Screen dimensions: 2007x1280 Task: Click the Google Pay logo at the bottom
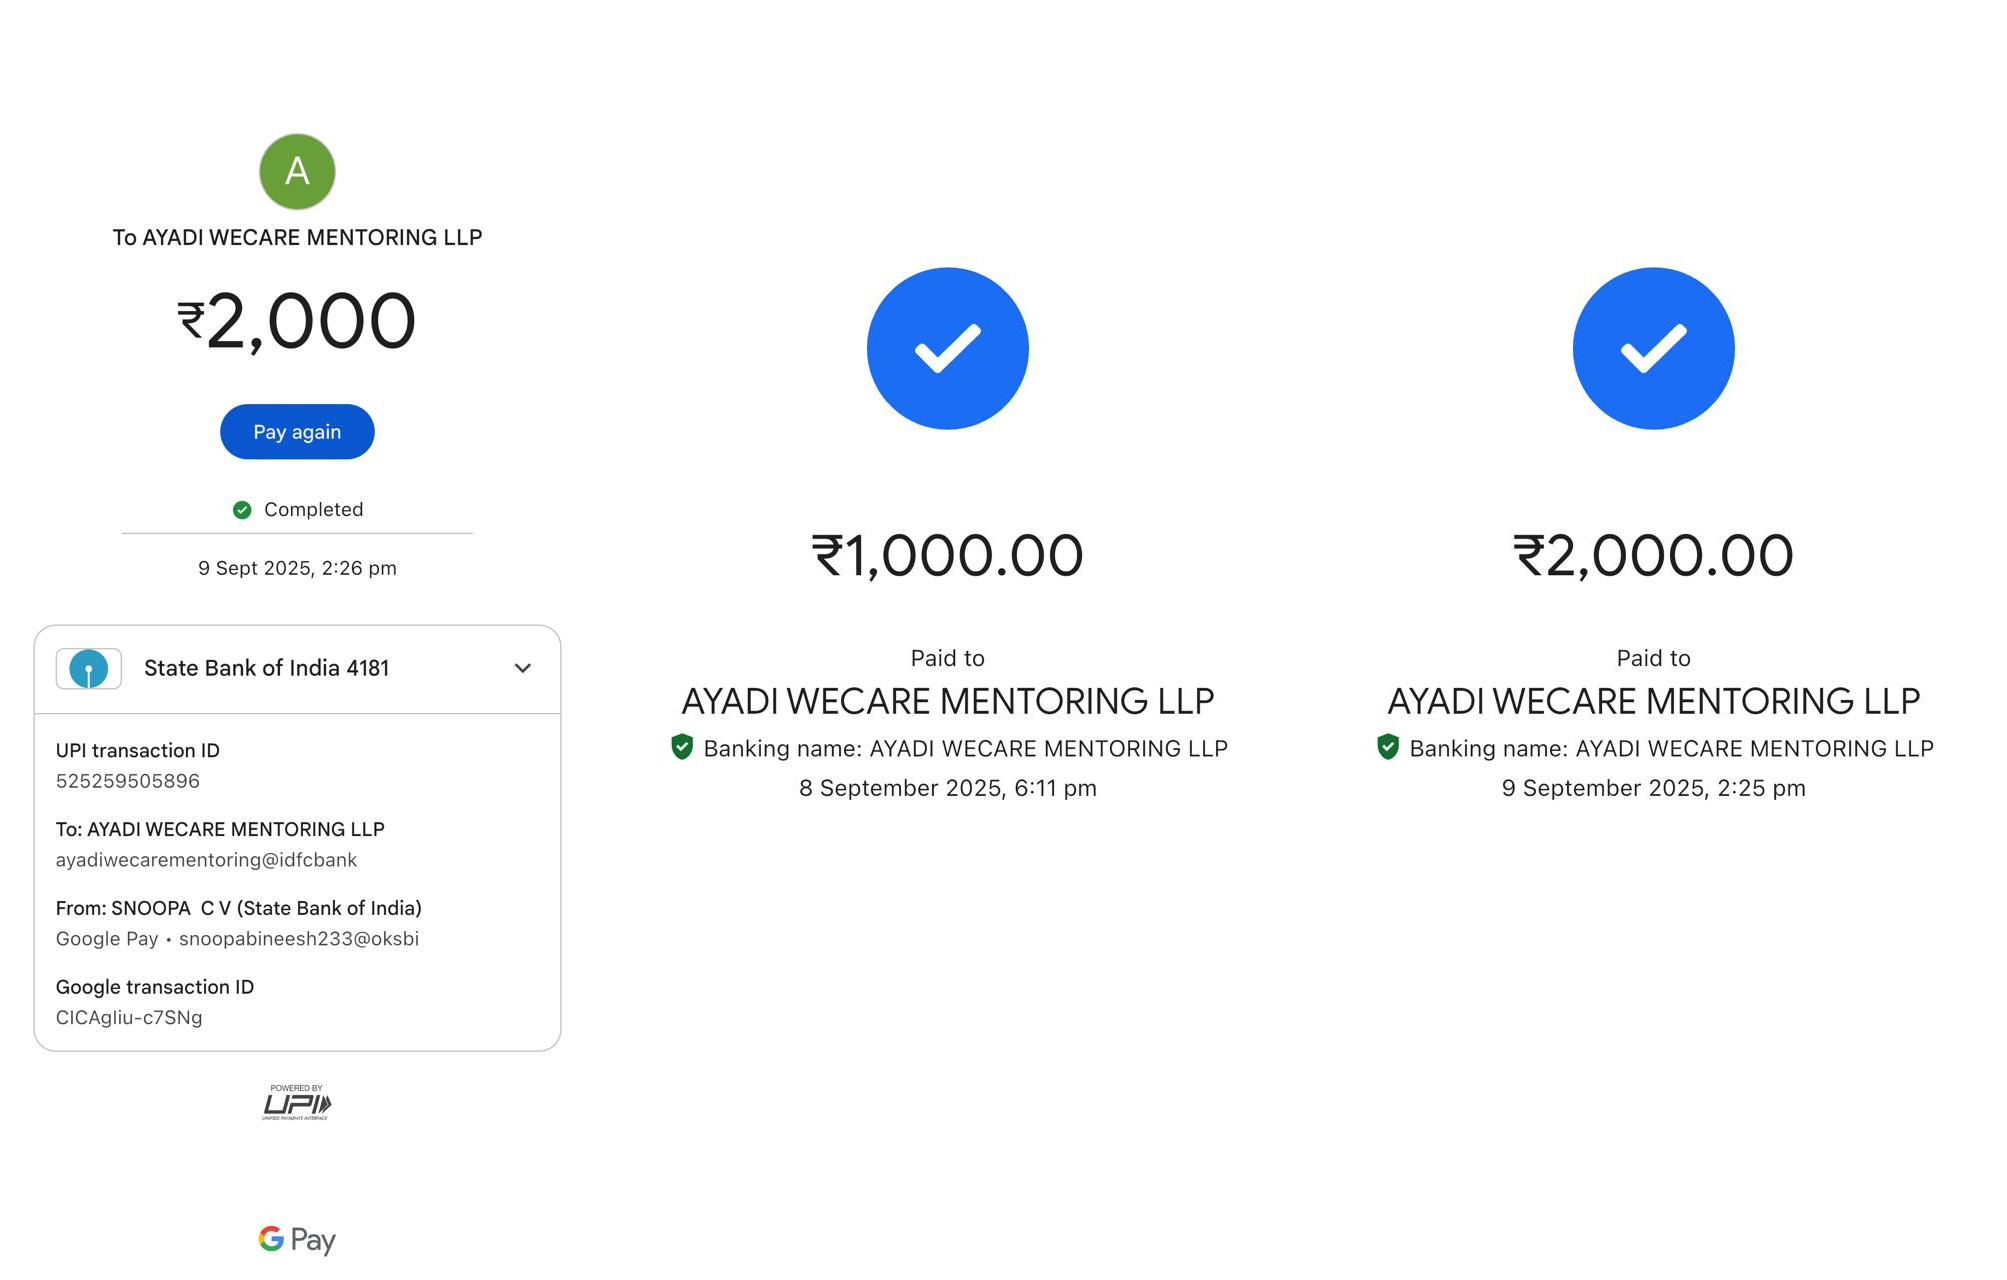[x=297, y=1240]
